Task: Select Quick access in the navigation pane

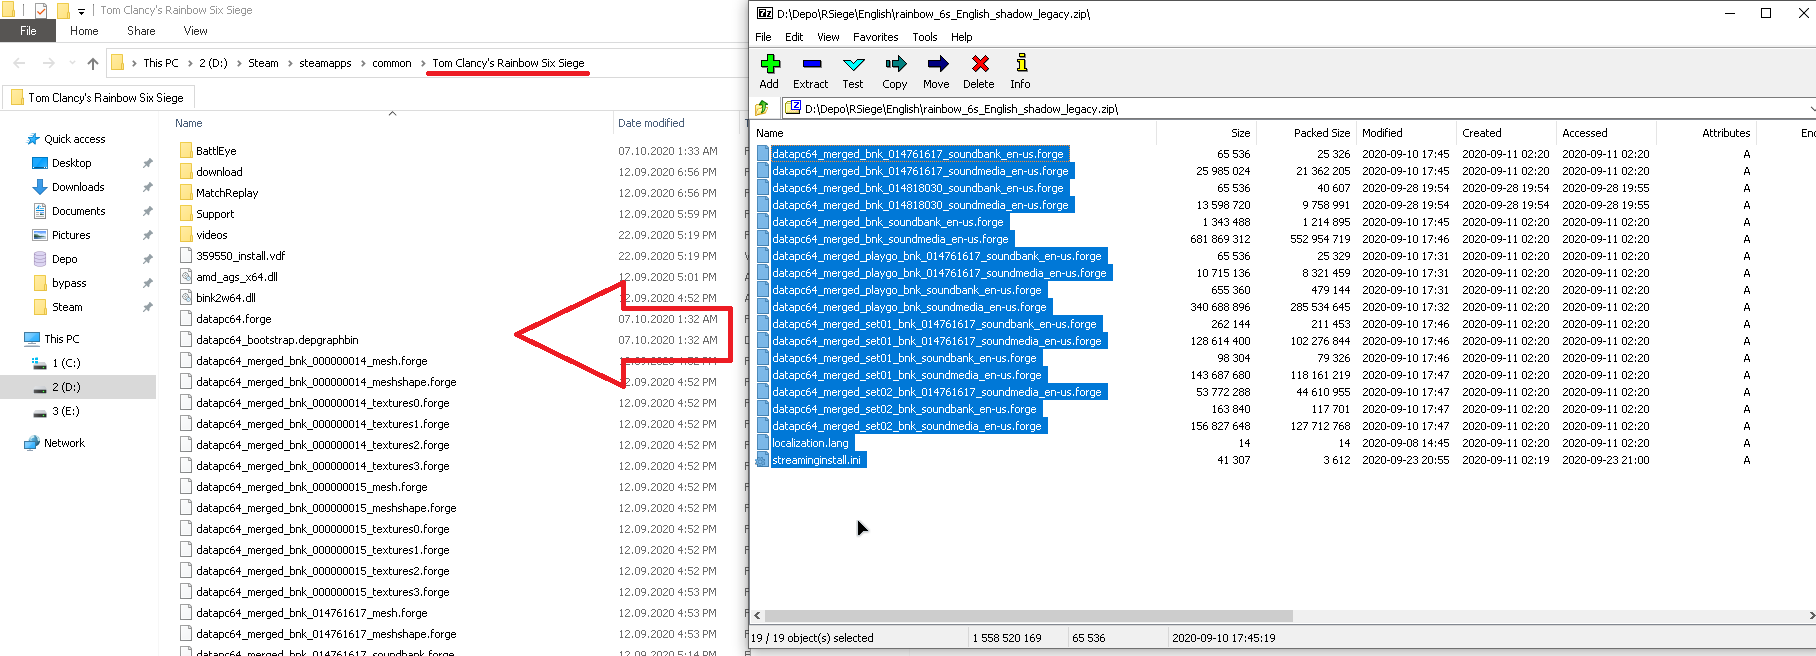Action: (74, 139)
